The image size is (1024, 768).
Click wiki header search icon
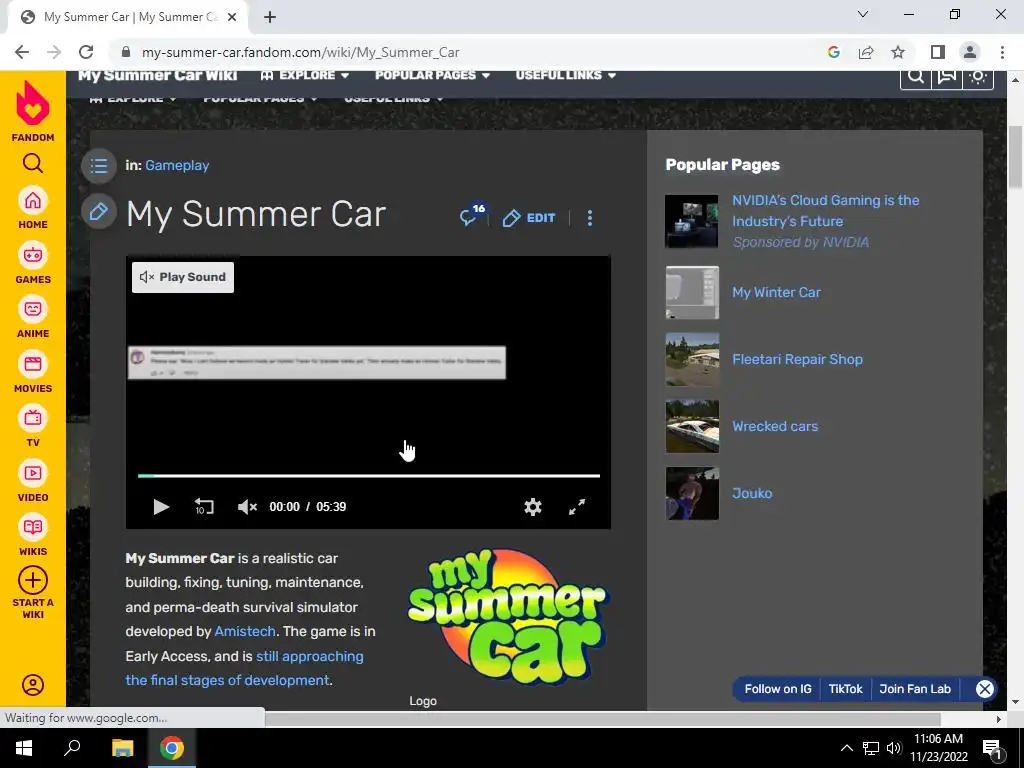(916, 76)
